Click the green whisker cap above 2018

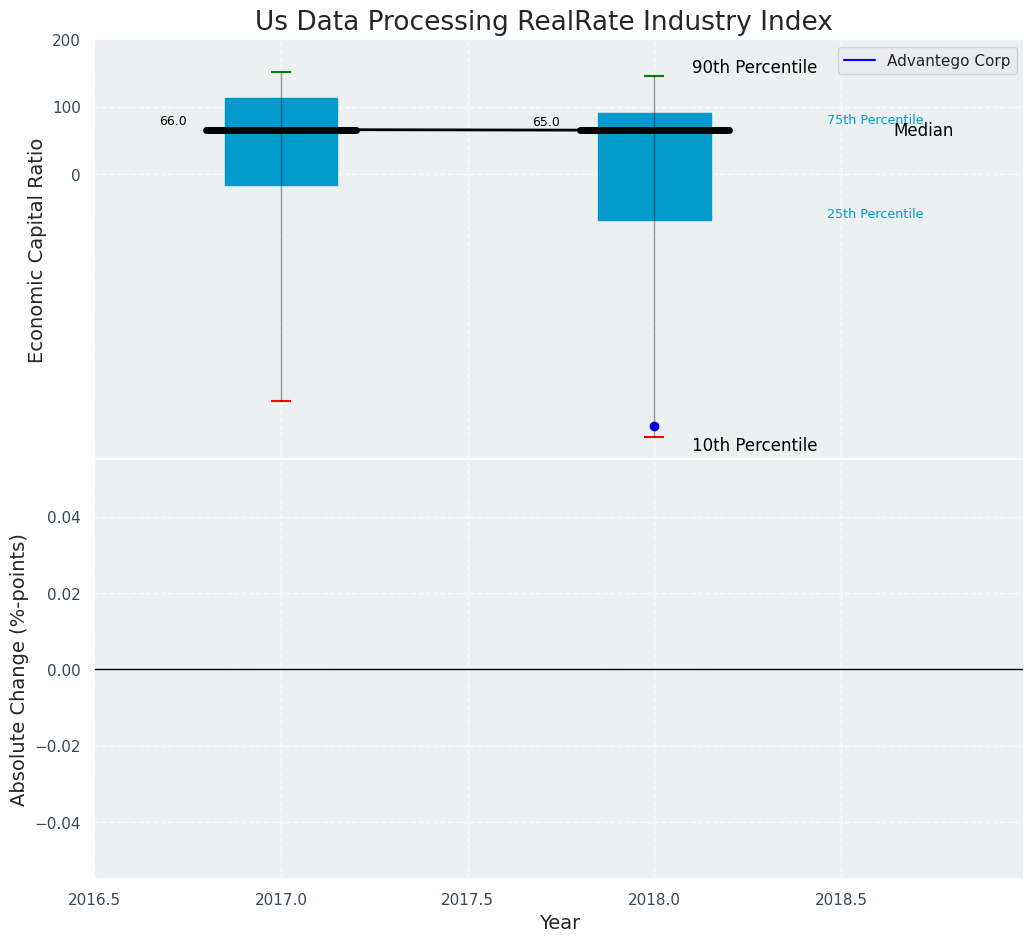654,76
